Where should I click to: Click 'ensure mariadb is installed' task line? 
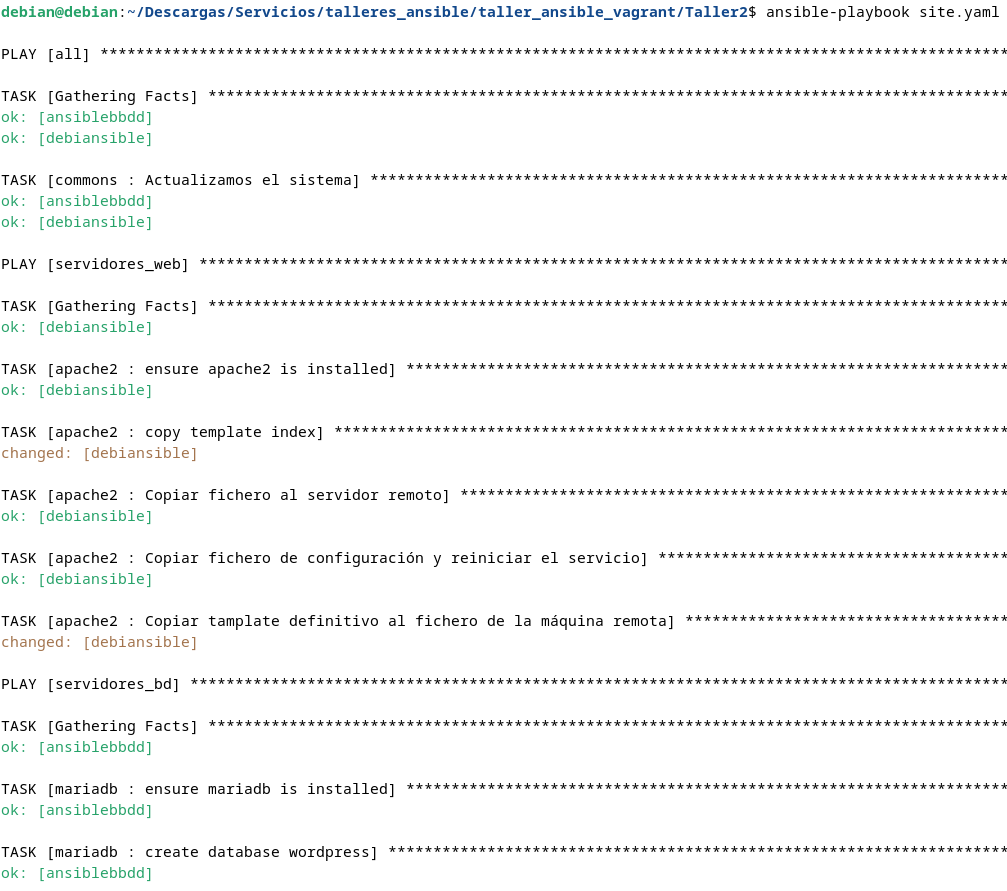click(x=198, y=789)
